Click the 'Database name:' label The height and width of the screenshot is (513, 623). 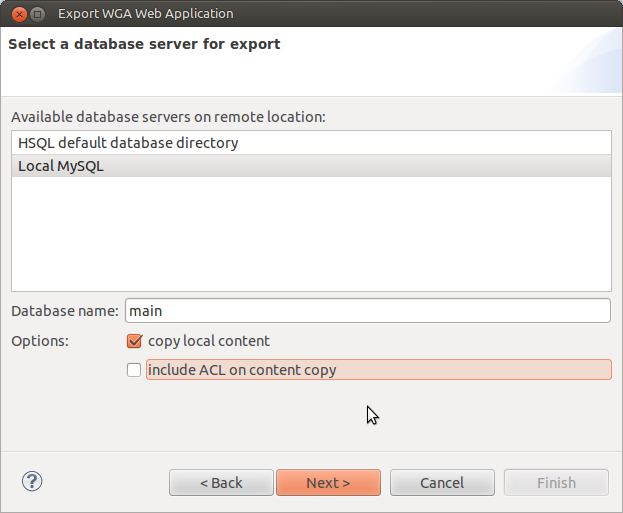click(65, 311)
